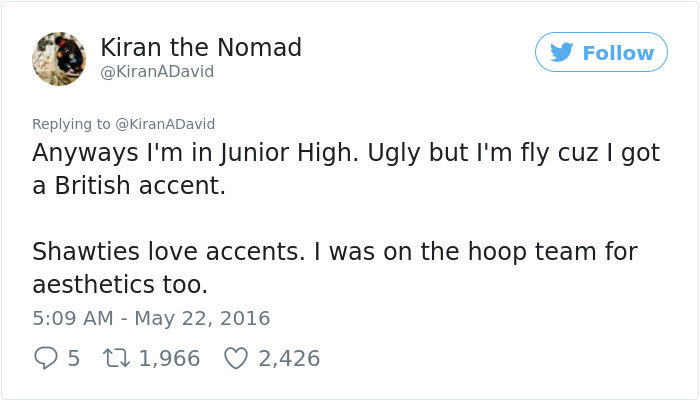Click the @KiranADavid handle under the name
Screen dimensions: 700x401
click(157, 72)
